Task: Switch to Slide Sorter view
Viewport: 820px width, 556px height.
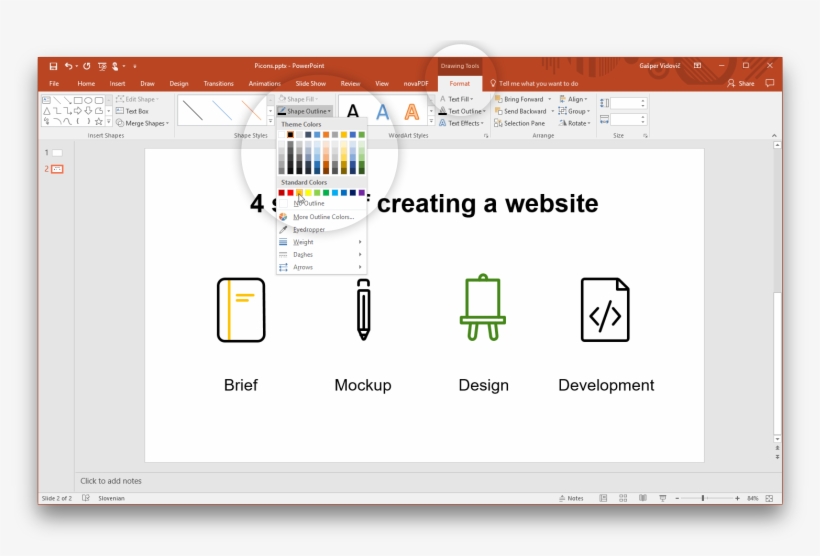Action: pos(623,498)
